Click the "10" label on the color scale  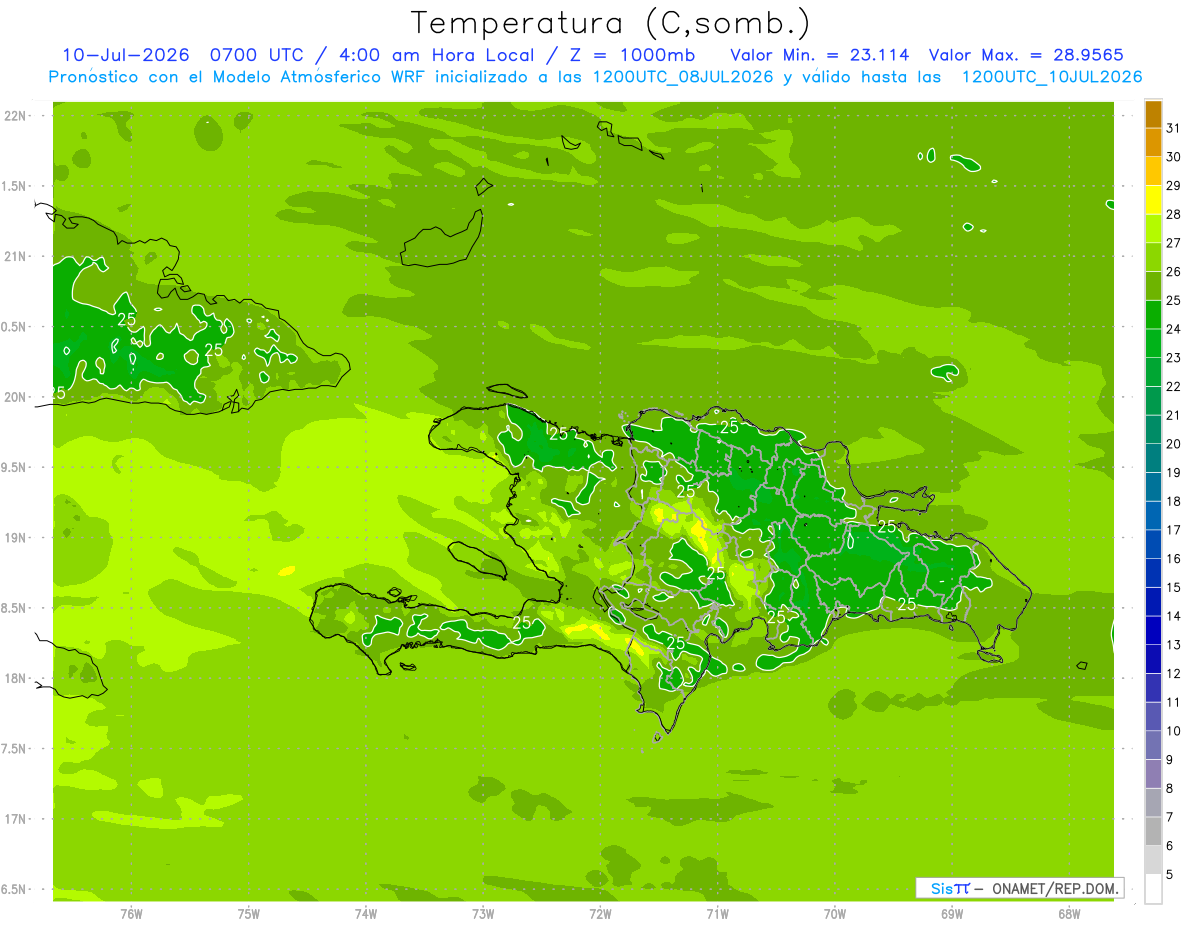(1174, 731)
